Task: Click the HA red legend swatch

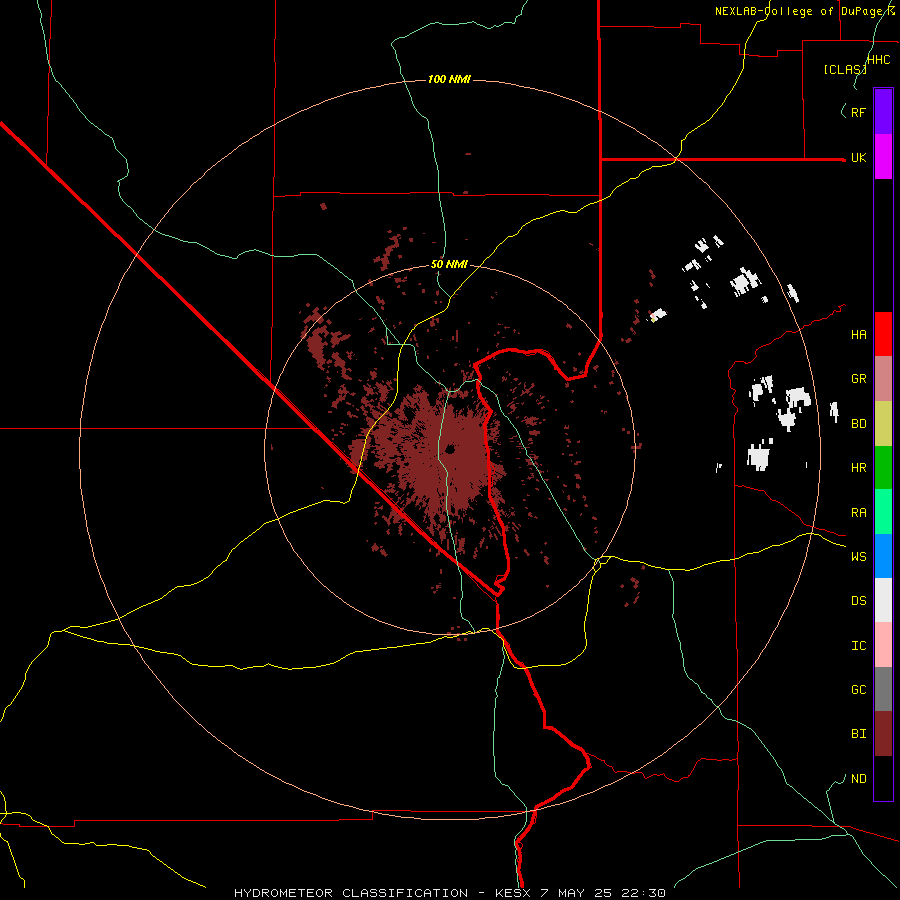Action: (x=883, y=333)
